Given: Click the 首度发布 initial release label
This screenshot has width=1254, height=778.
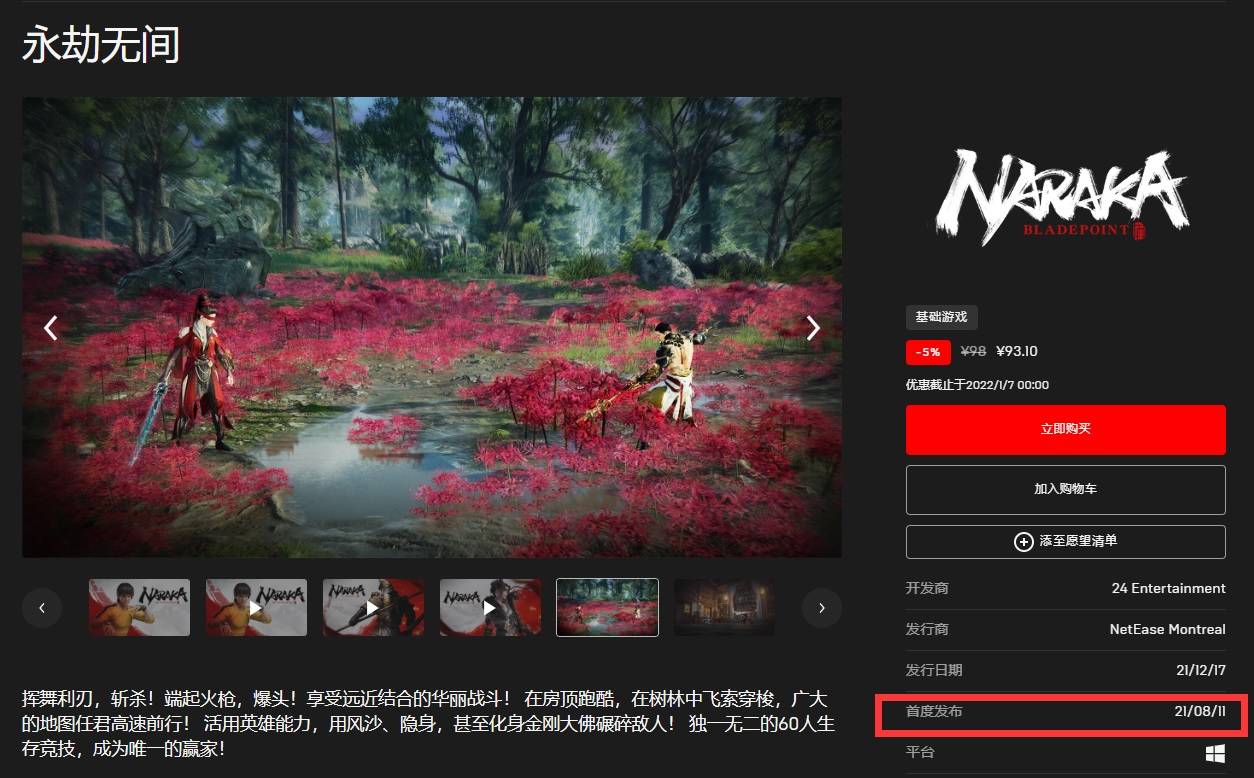Looking at the screenshot, I should [934, 711].
